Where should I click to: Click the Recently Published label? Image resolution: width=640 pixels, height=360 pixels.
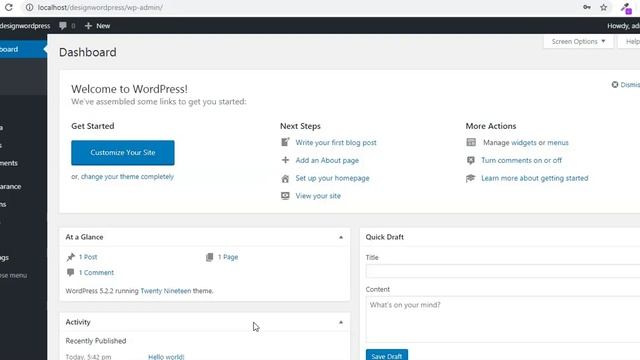pos(96,341)
